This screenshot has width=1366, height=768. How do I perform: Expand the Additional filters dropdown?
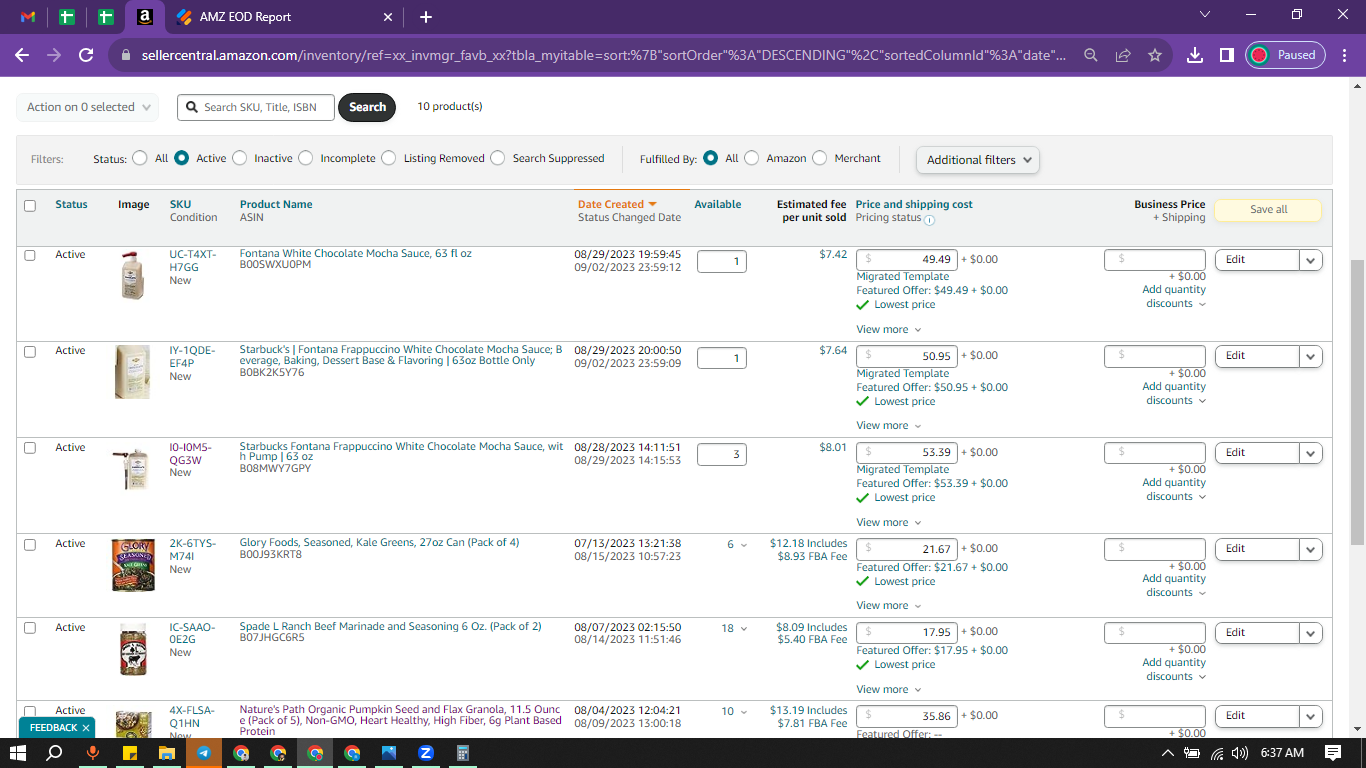click(x=978, y=160)
